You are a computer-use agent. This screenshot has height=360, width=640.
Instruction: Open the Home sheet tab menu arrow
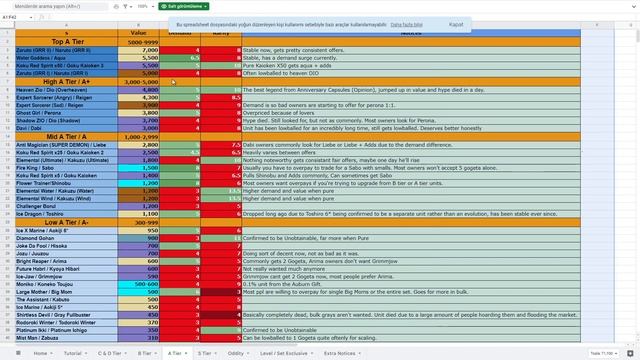pos(51,353)
